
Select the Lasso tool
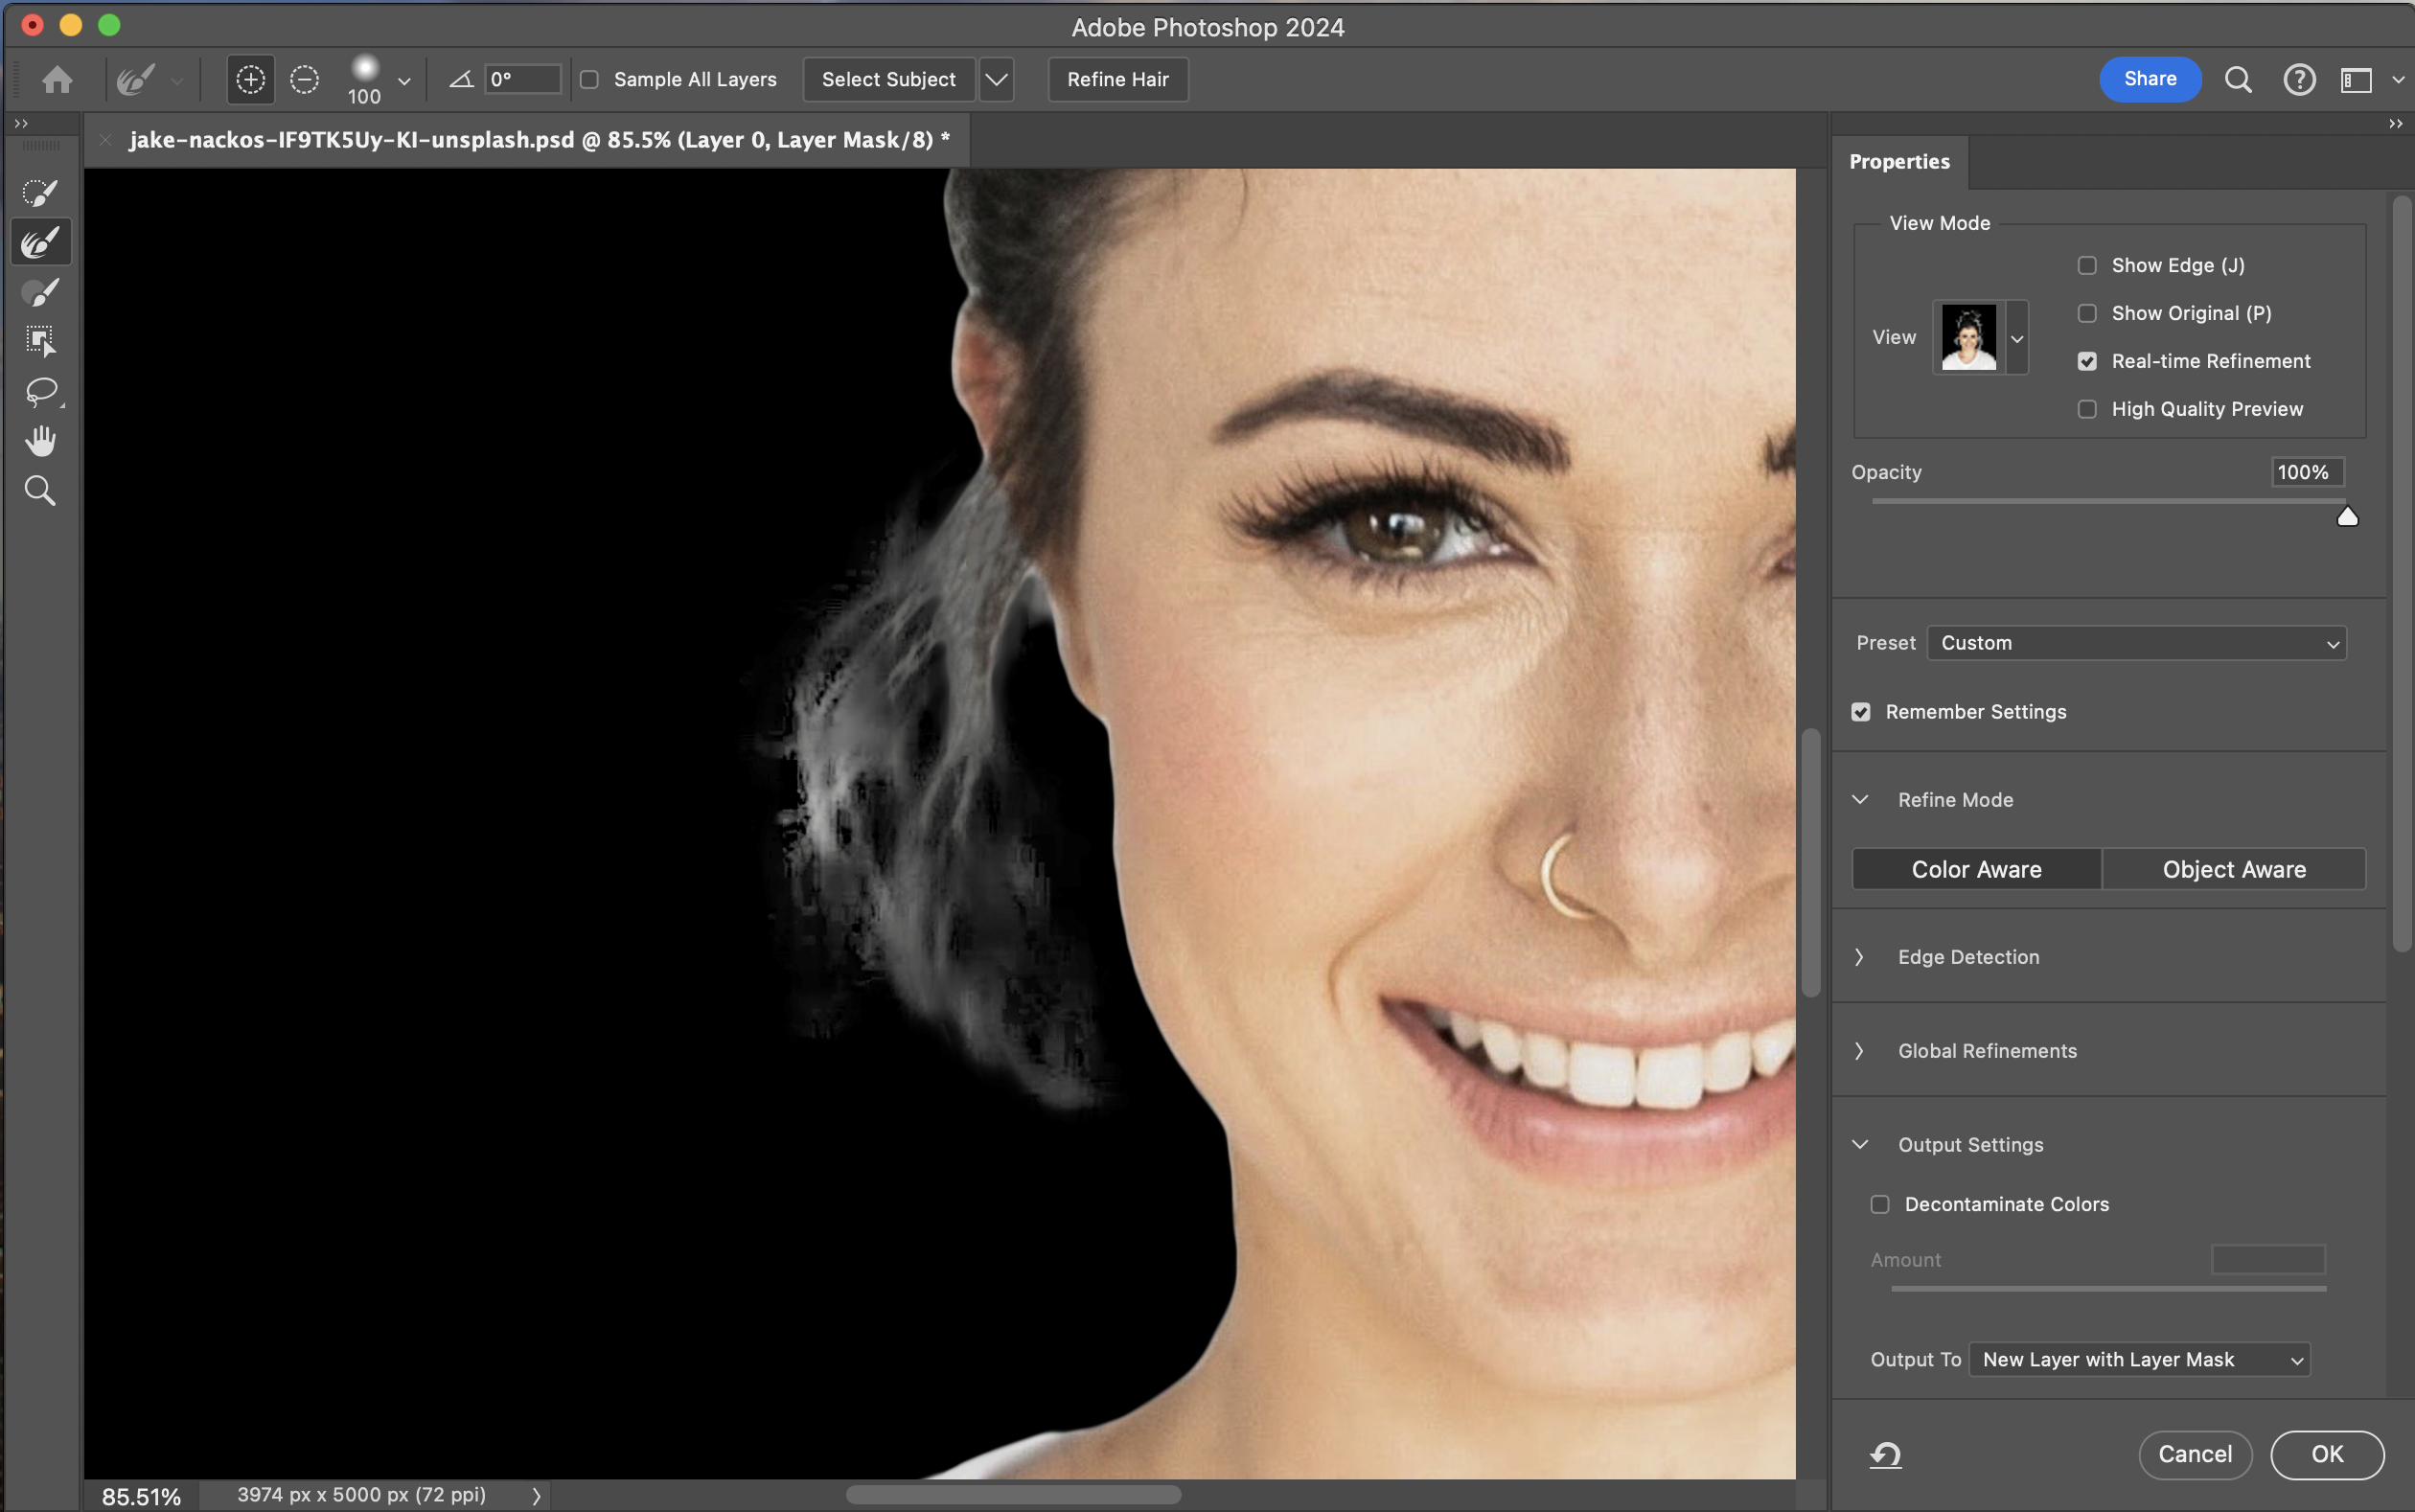click(x=40, y=391)
